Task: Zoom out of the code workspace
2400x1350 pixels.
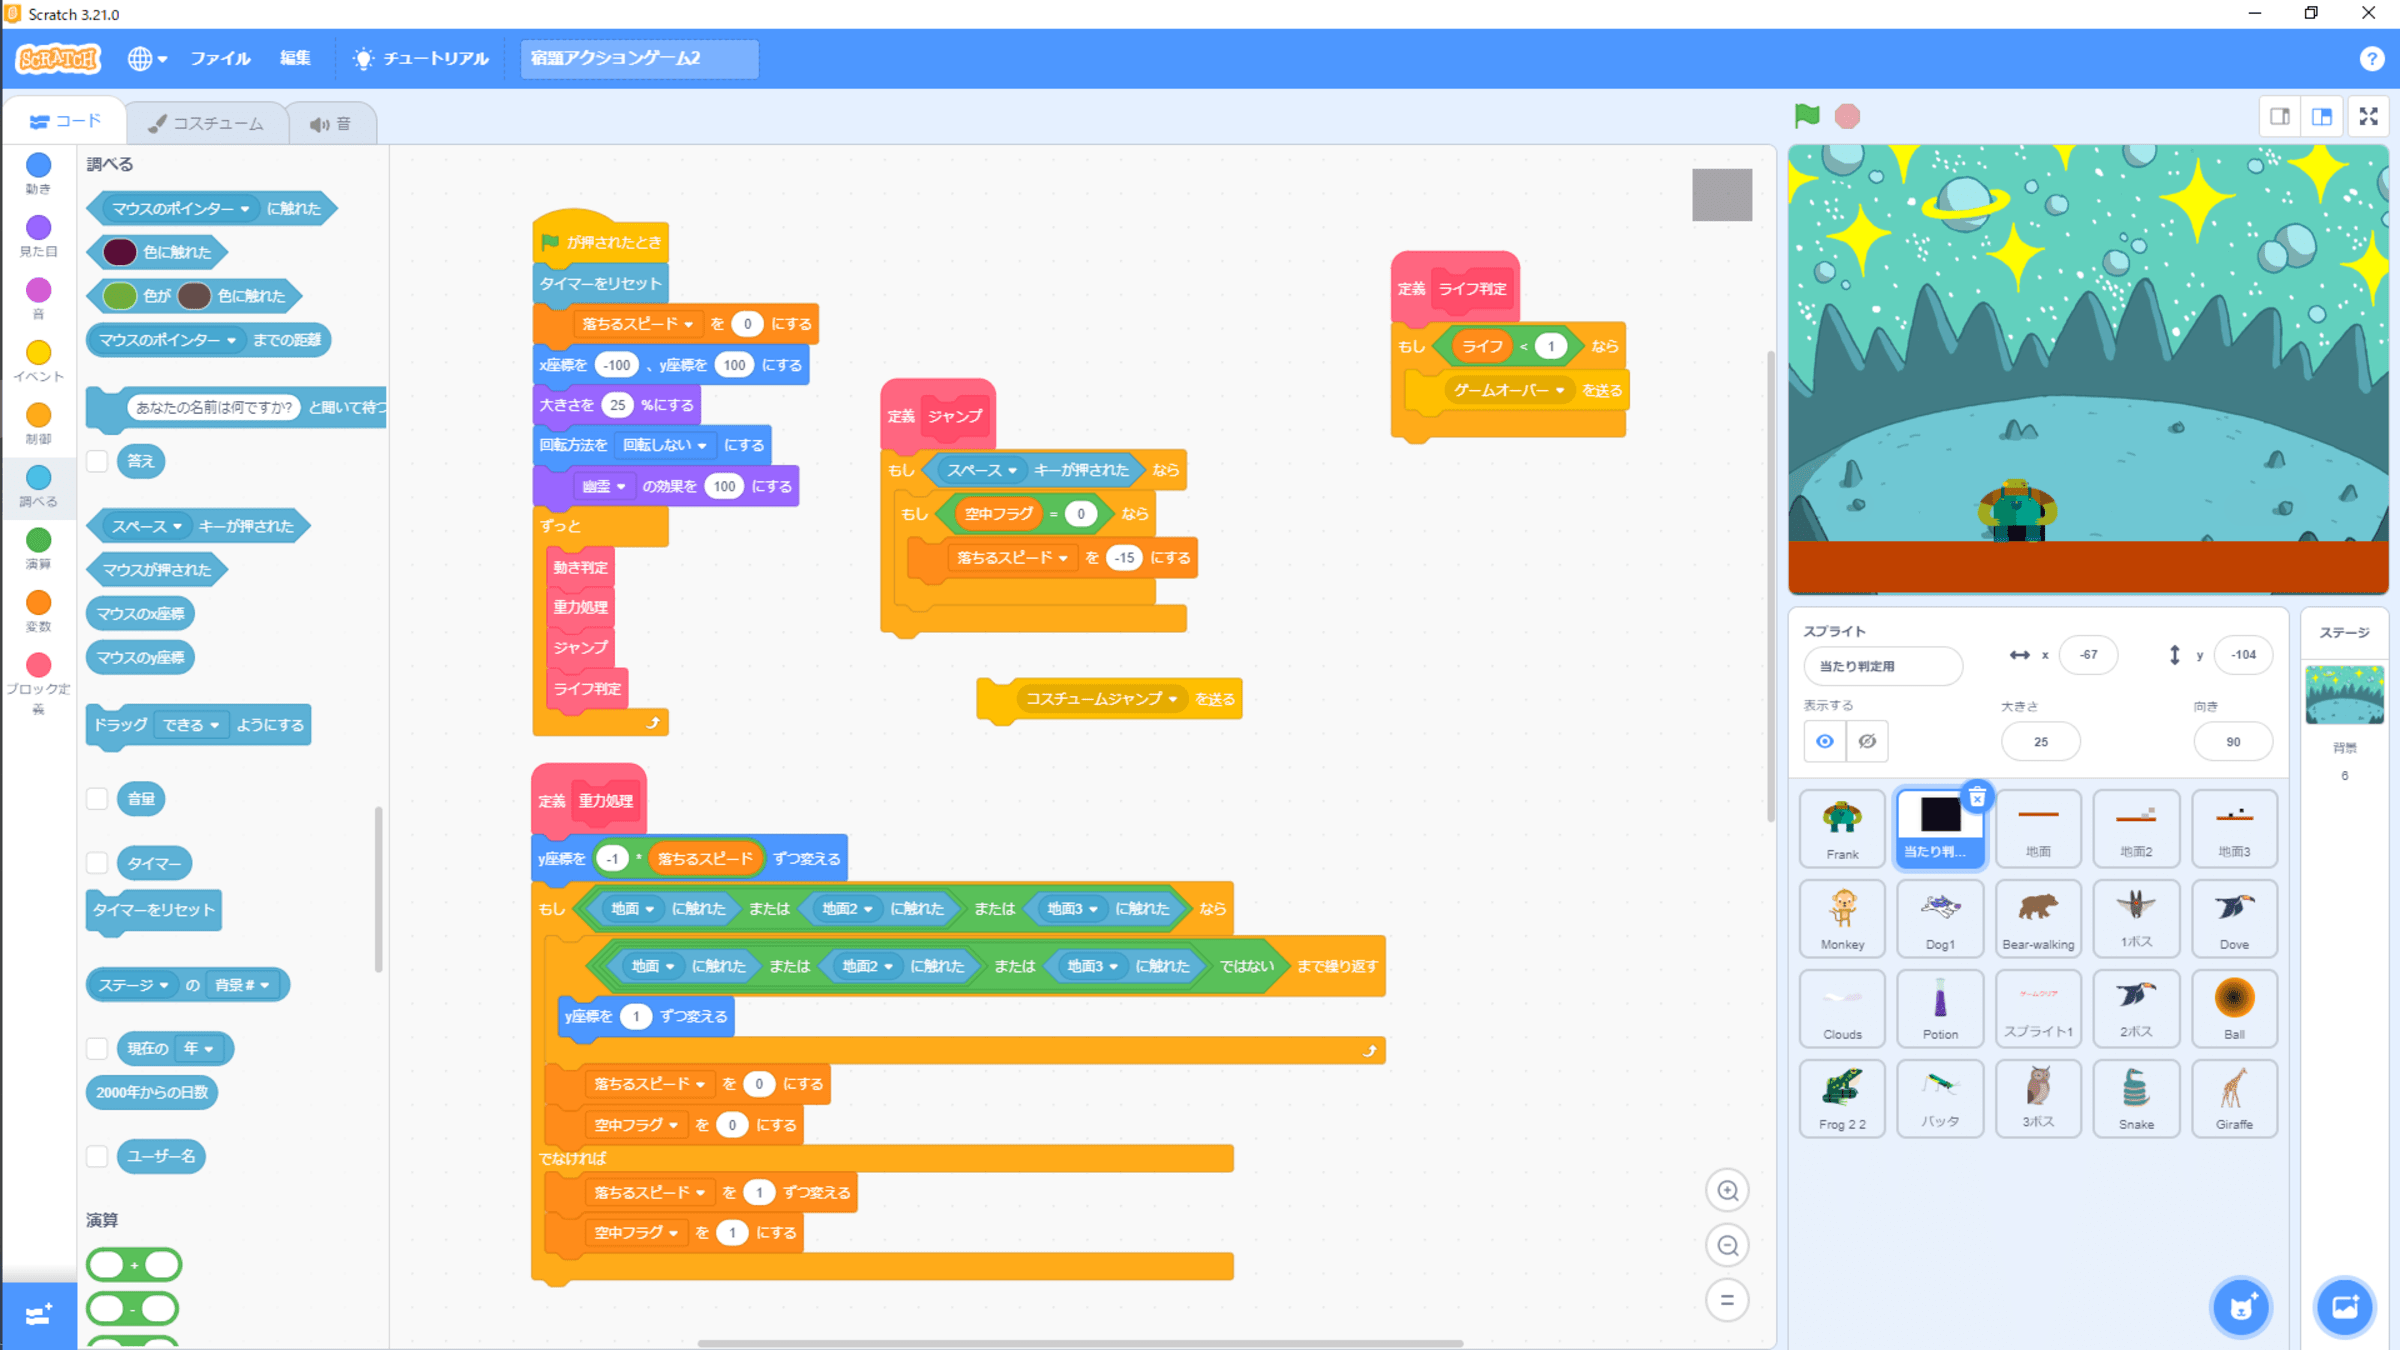Action: (x=1727, y=1245)
